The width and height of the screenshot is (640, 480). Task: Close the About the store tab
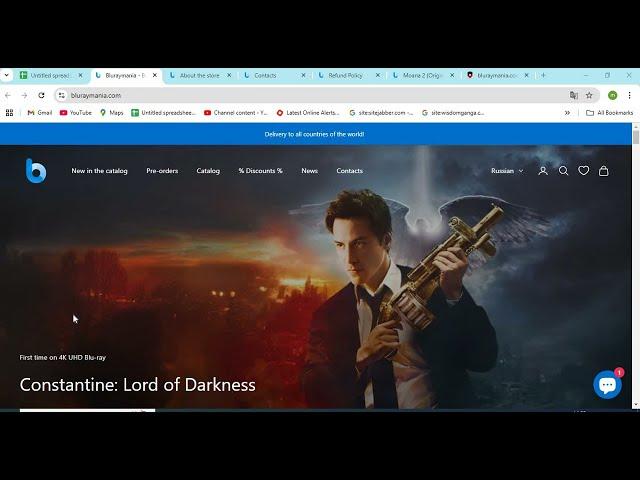(x=229, y=76)
